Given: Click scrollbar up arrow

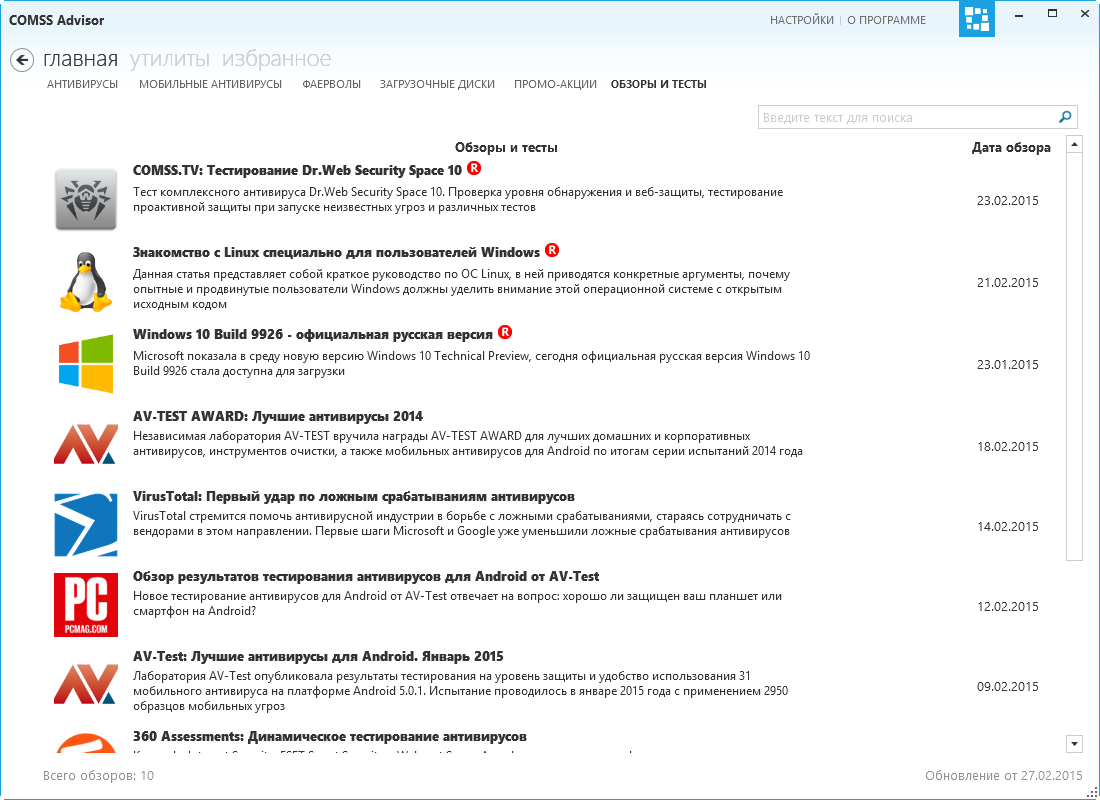Looking at the screenshot, I should [1074, 144].
